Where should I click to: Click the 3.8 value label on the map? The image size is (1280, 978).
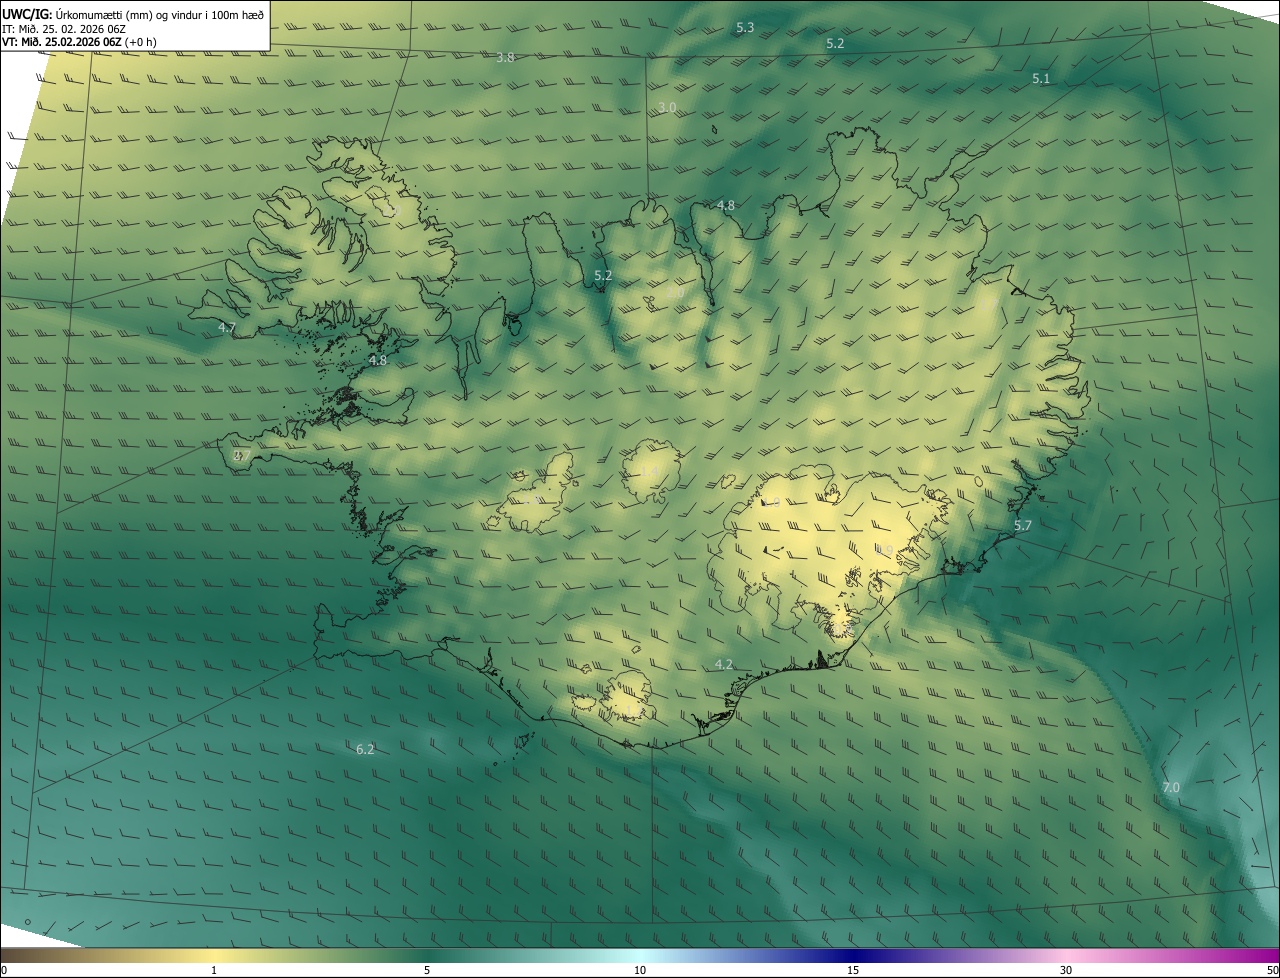pos(506,58)
